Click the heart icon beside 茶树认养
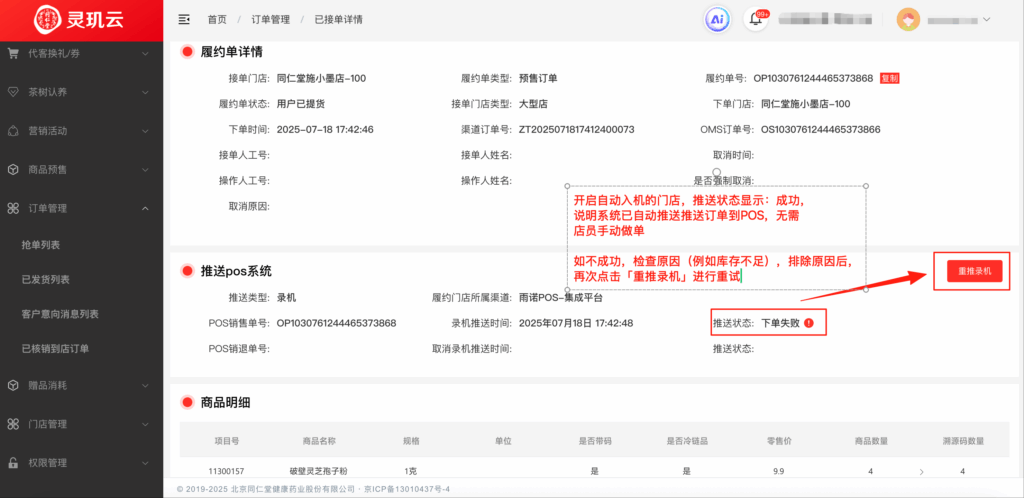1024x498 pixels. [13, 92]
